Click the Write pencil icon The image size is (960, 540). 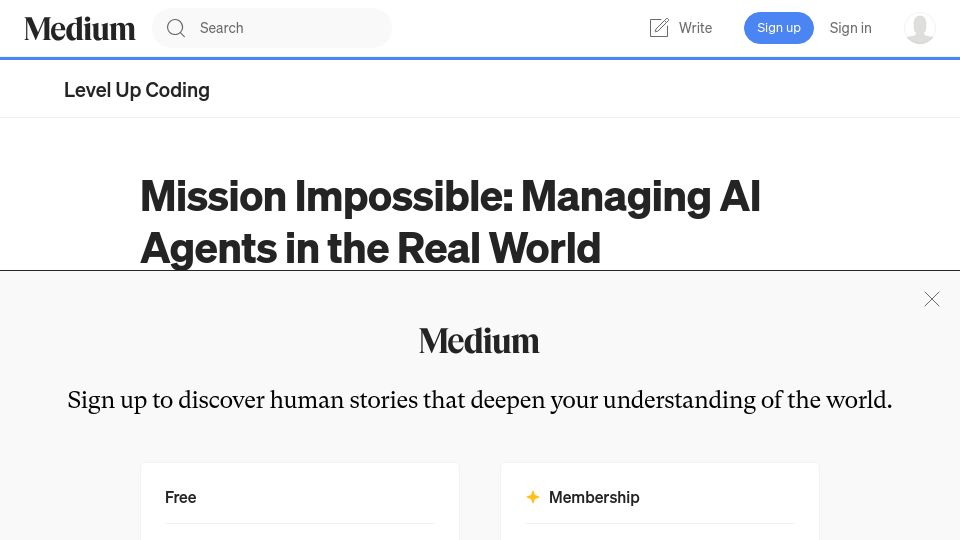coord(659,28)
